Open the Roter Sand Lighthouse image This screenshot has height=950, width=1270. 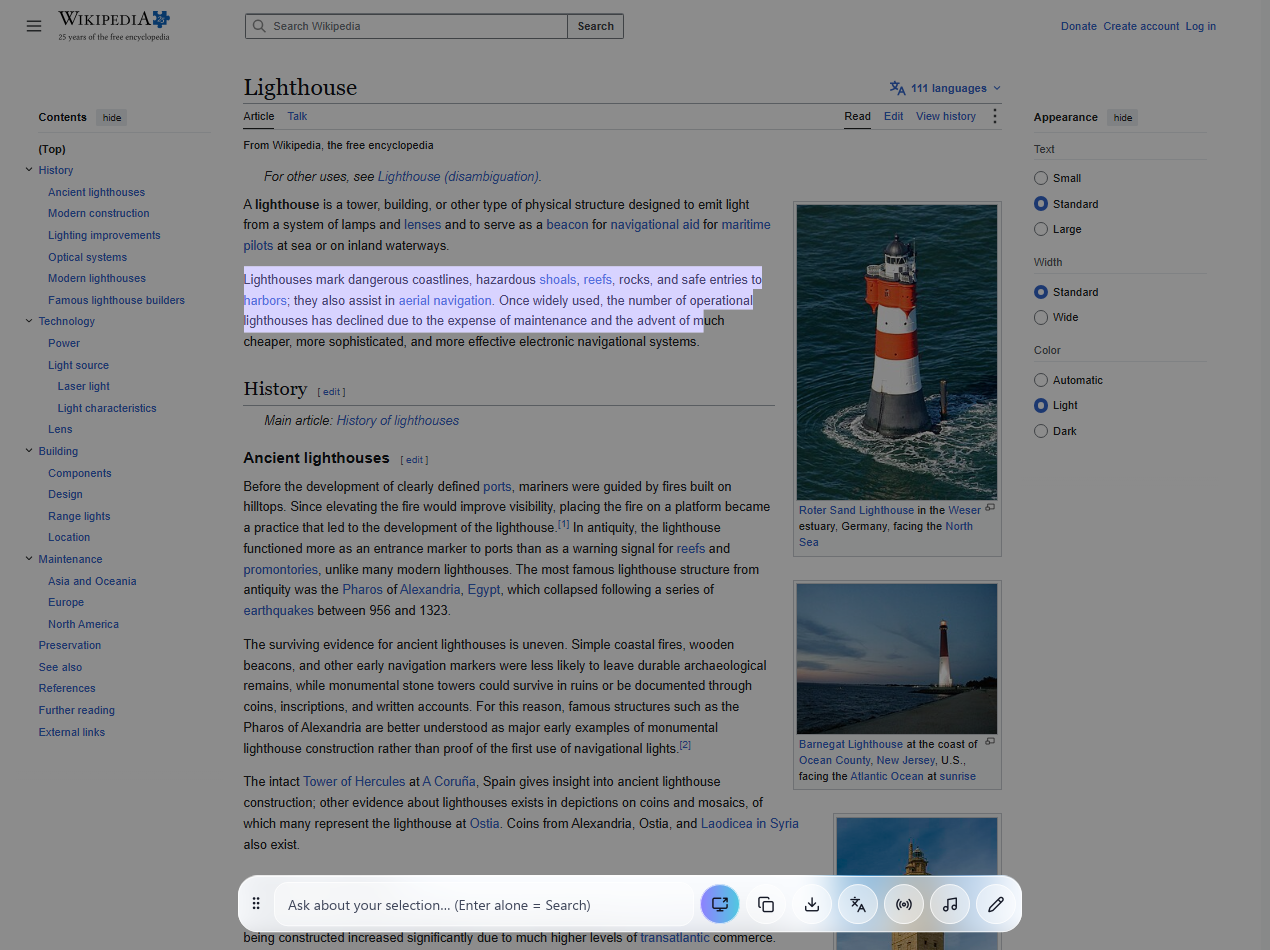(897, 352)
